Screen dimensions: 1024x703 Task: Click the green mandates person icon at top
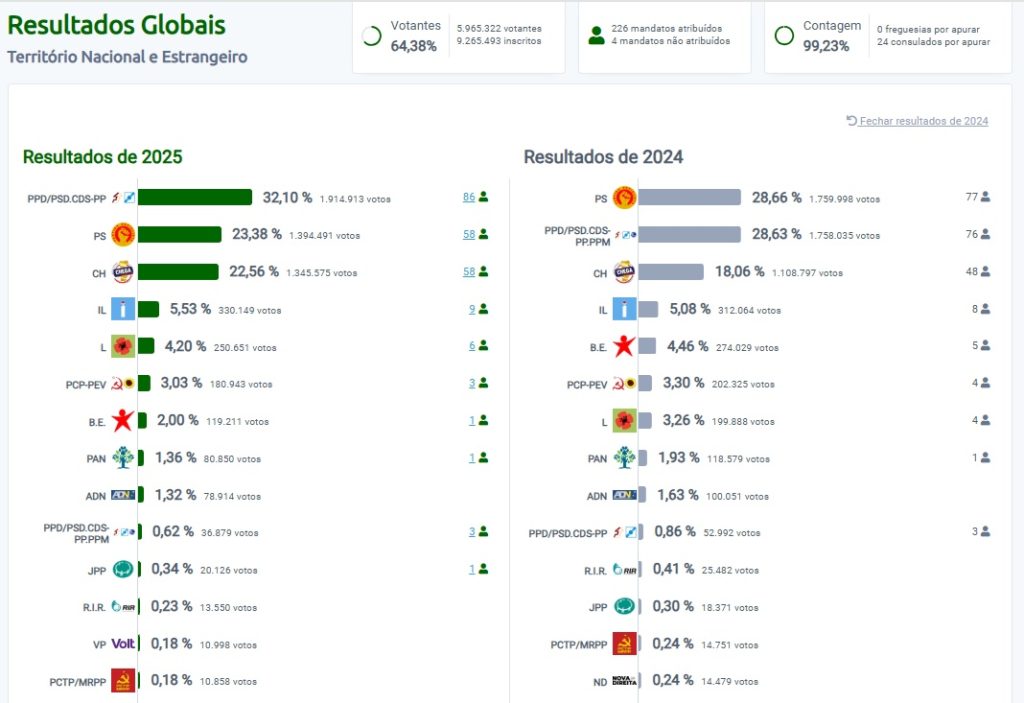coord(597,36)
